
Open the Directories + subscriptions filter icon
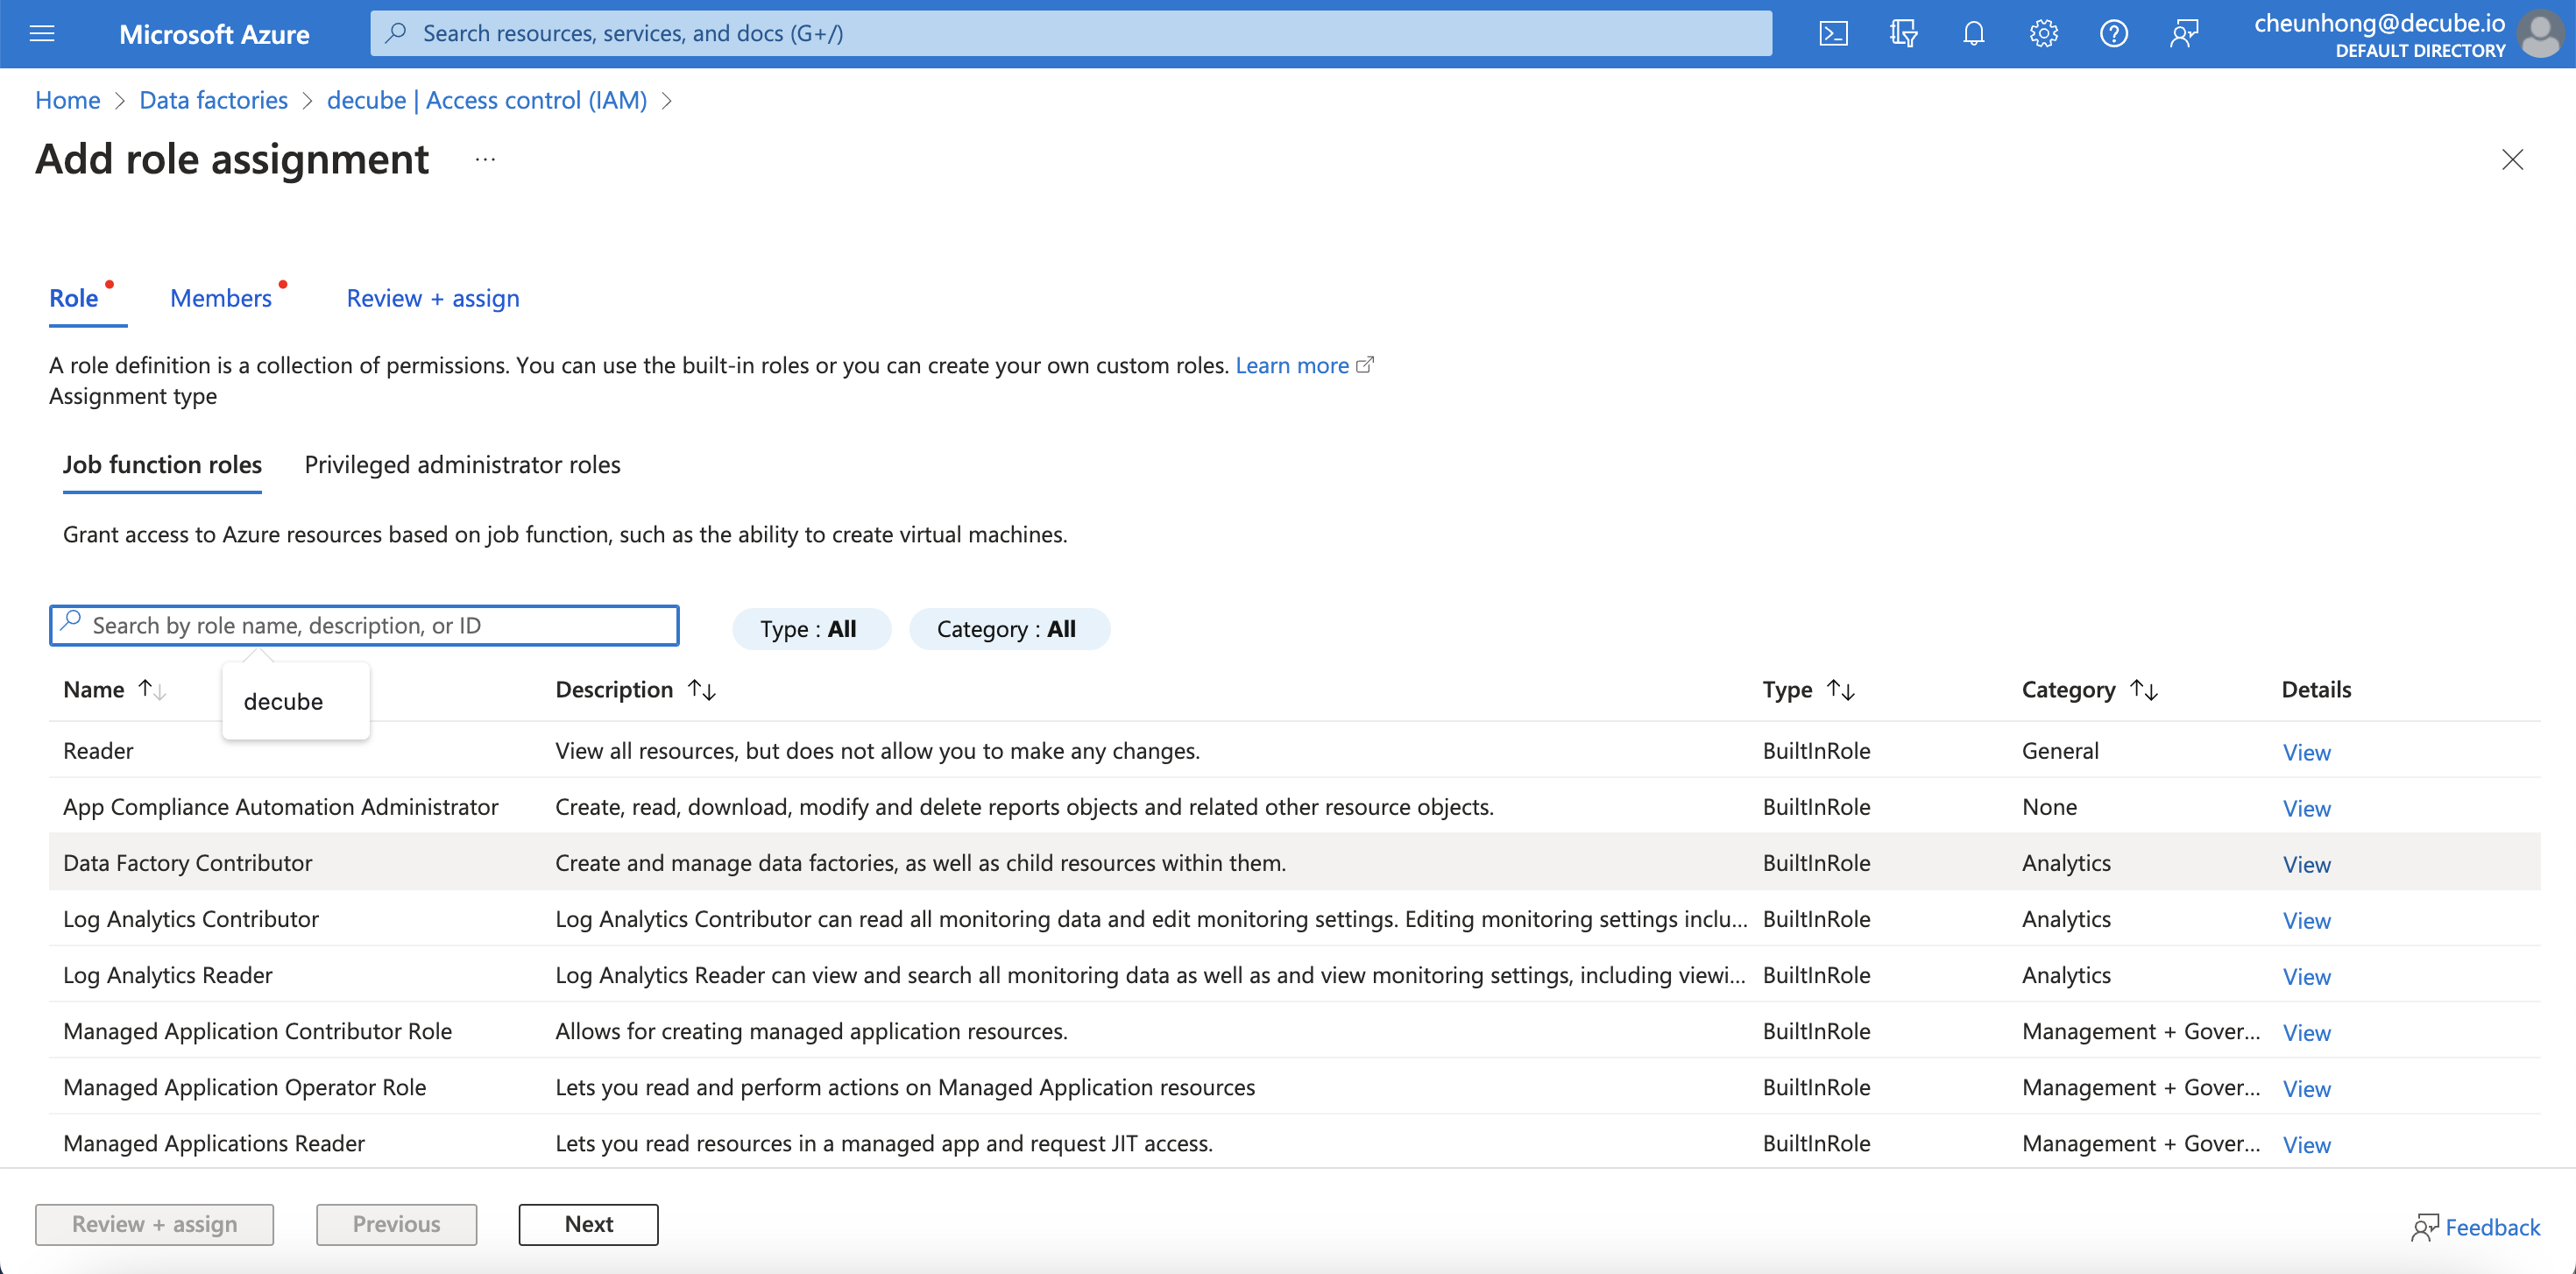(x=1902, y=34)
